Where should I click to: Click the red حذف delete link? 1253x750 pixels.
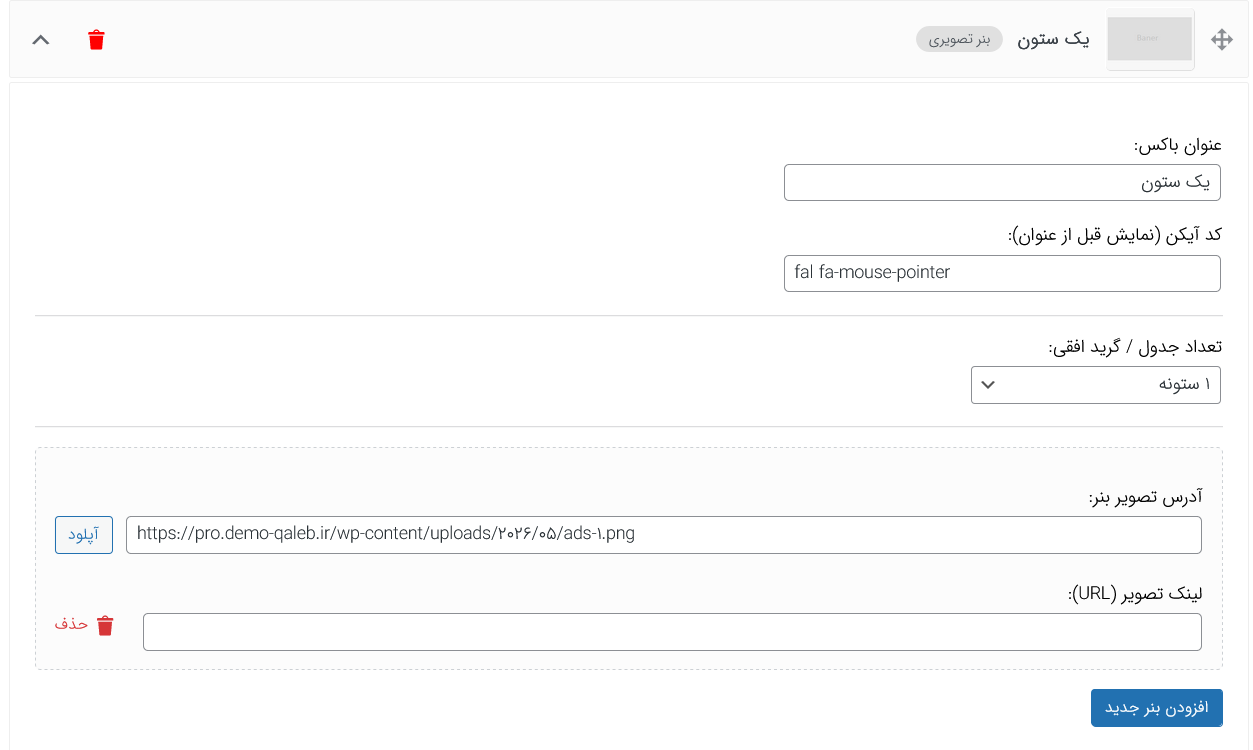click(84, 625)
